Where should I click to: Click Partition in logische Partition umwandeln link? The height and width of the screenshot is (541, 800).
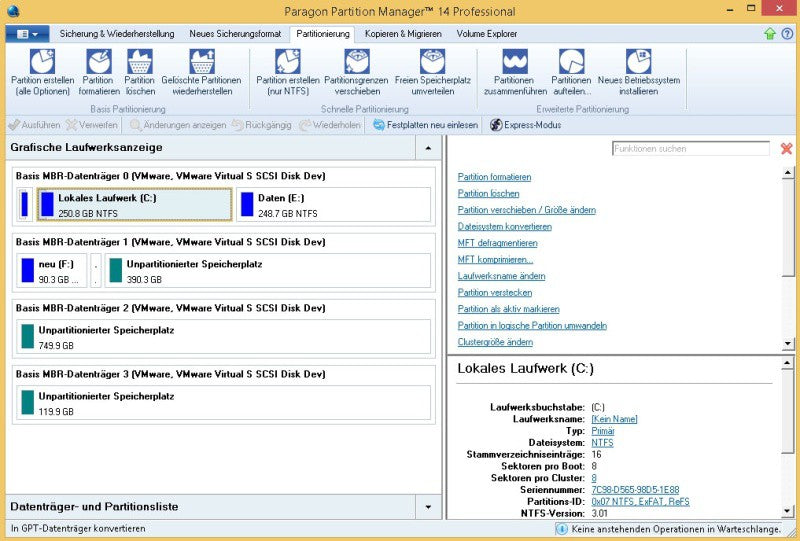click(x=532, y=326)
